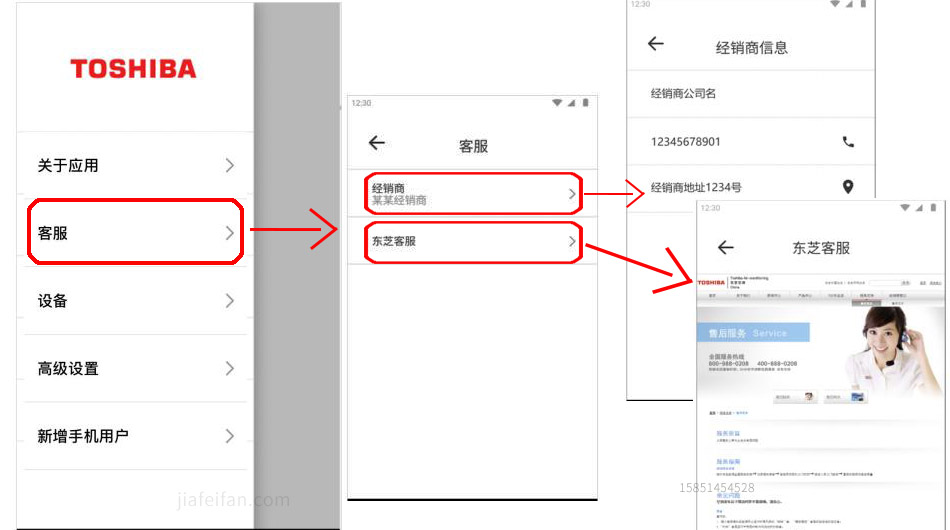This screenshot has height=530, width=950.
Task: Select the 客服 screen title text
Action: click(x=473, y=146)
